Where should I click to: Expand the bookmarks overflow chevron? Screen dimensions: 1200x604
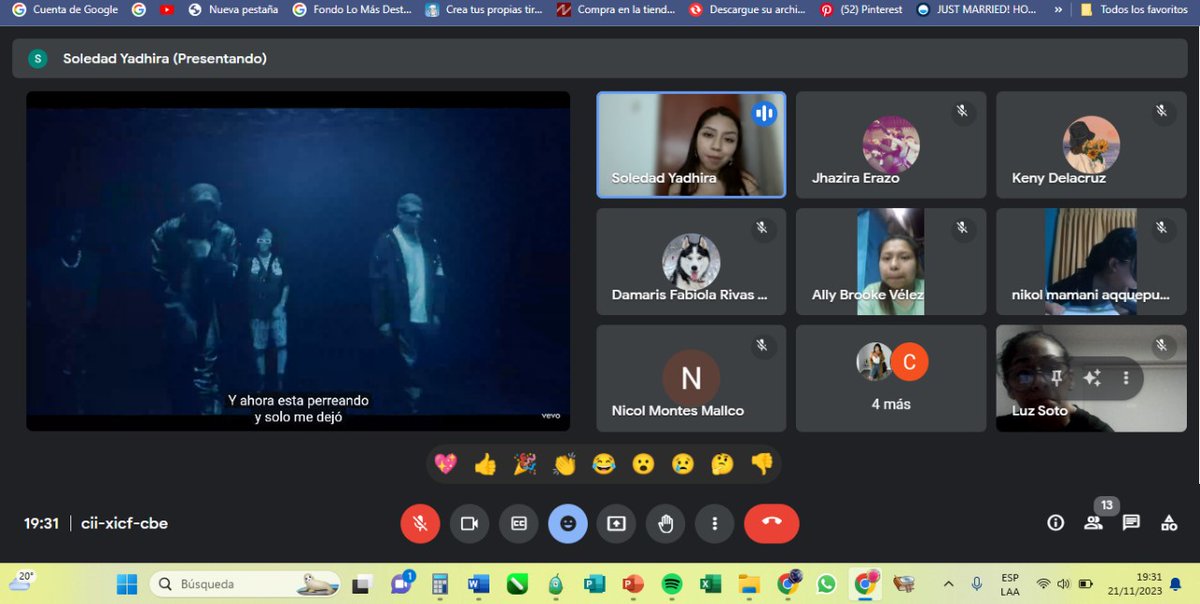tap(1059, 9)
